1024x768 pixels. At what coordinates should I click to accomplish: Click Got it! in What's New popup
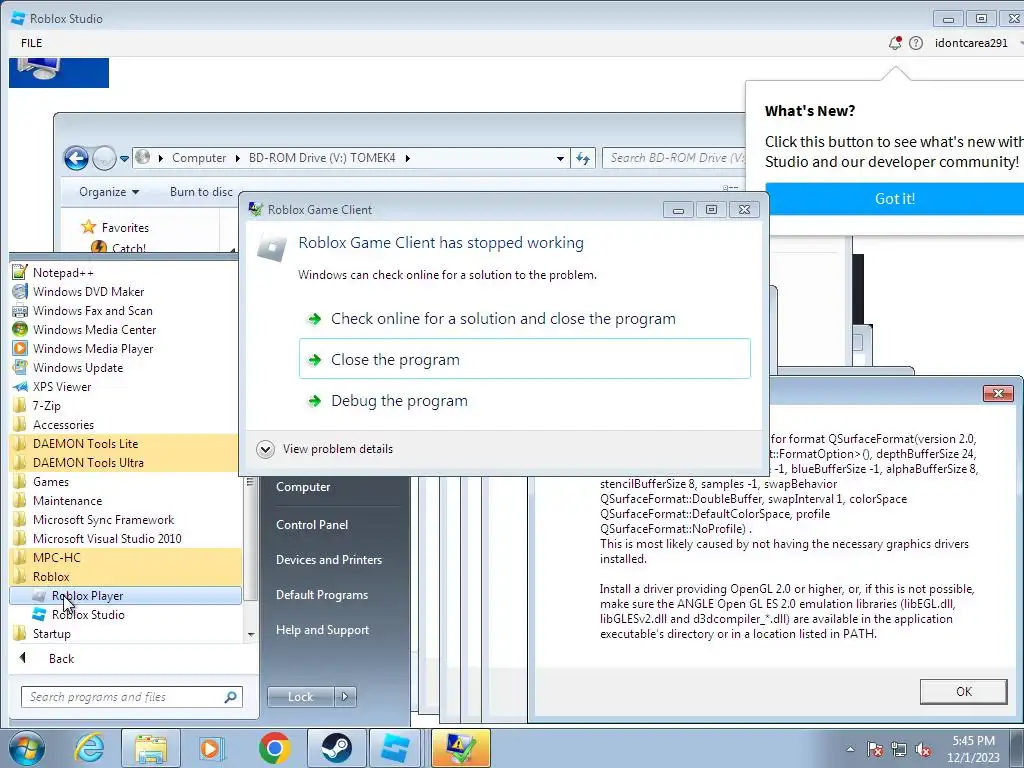point(895,199)
